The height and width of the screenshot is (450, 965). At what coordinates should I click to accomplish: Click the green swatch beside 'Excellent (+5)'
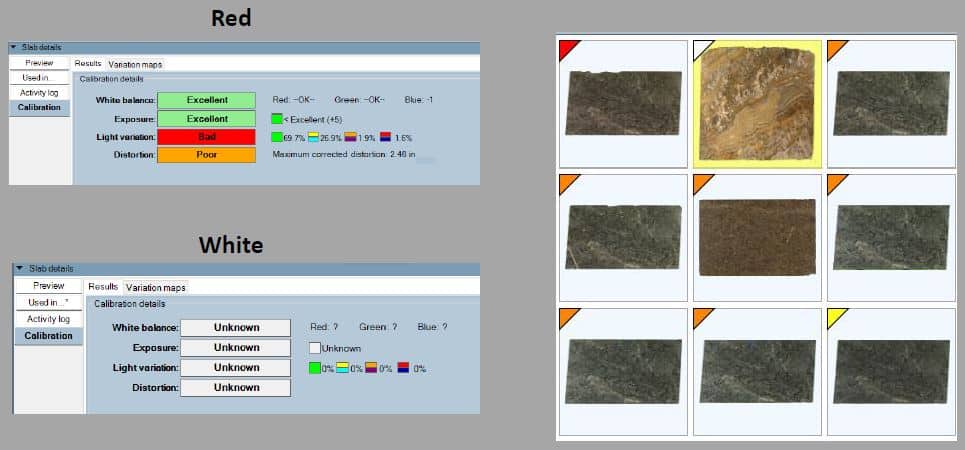click(278, 118)
